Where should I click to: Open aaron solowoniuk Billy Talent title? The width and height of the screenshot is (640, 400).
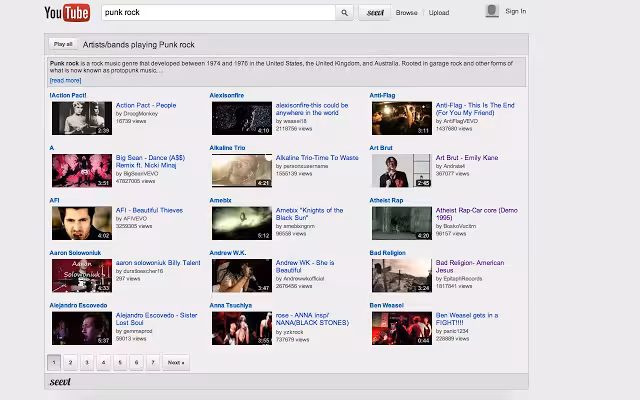(158, 262)
